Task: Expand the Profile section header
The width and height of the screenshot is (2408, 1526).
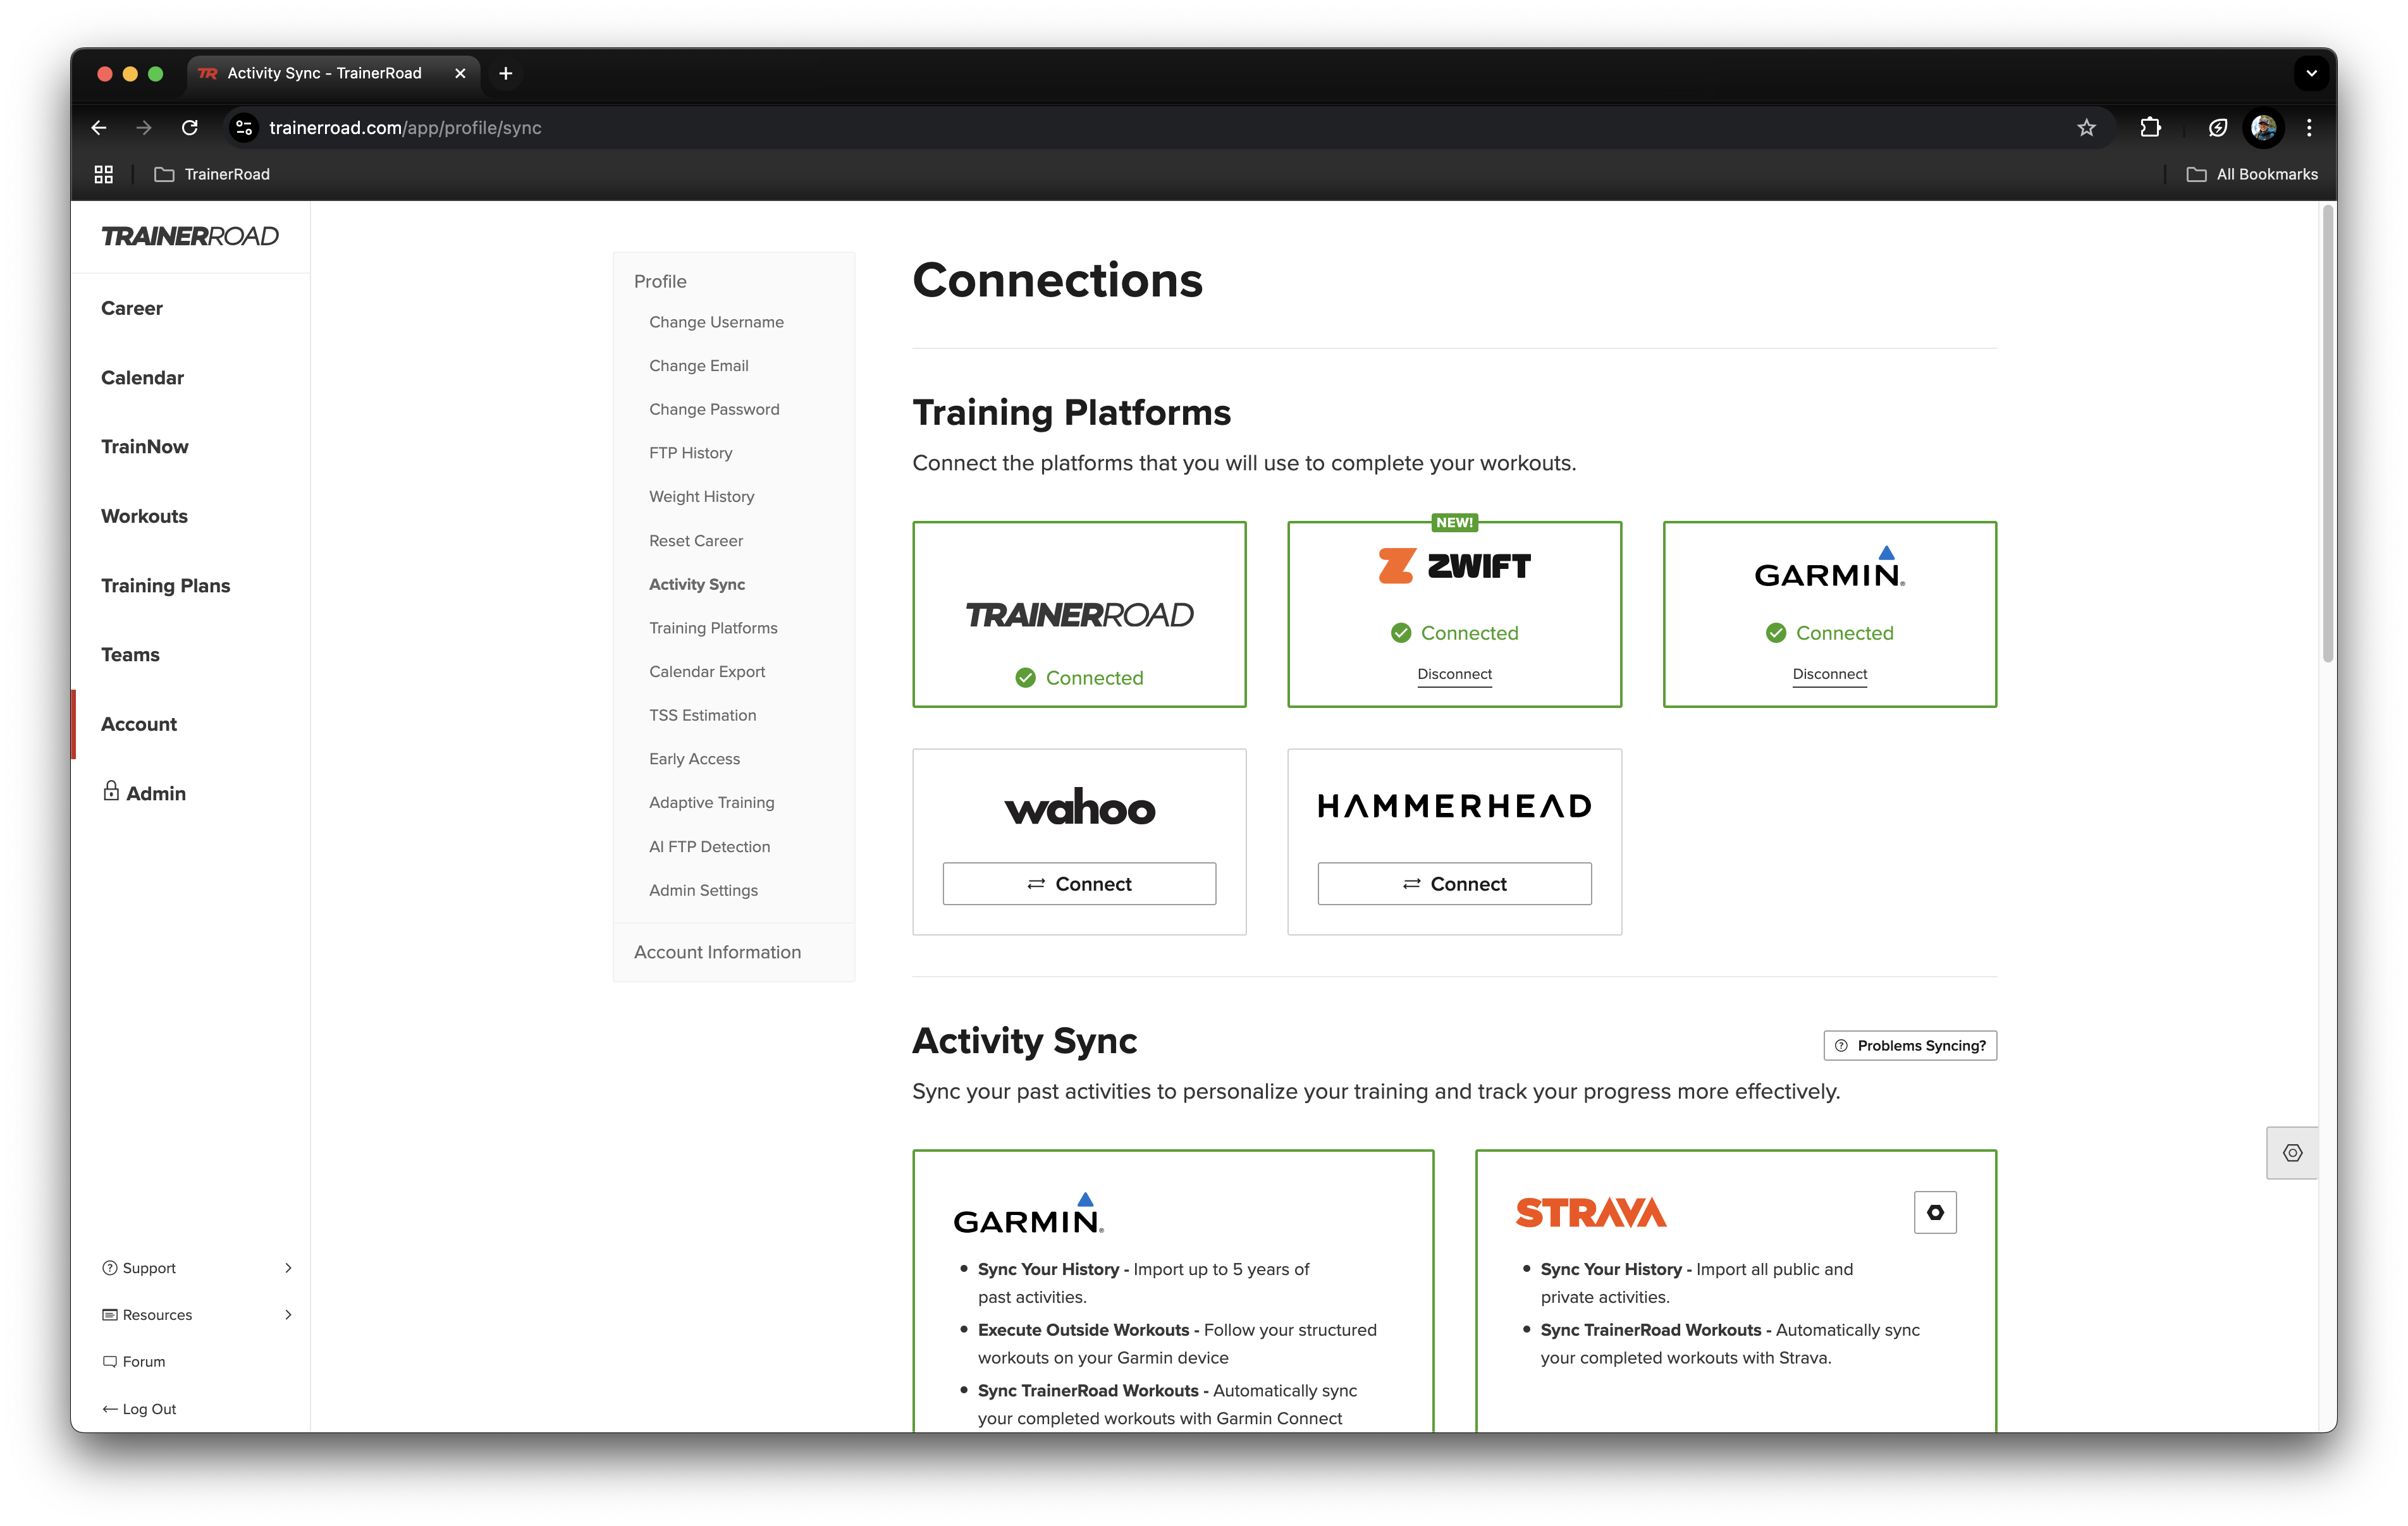Action: (660, 281)
